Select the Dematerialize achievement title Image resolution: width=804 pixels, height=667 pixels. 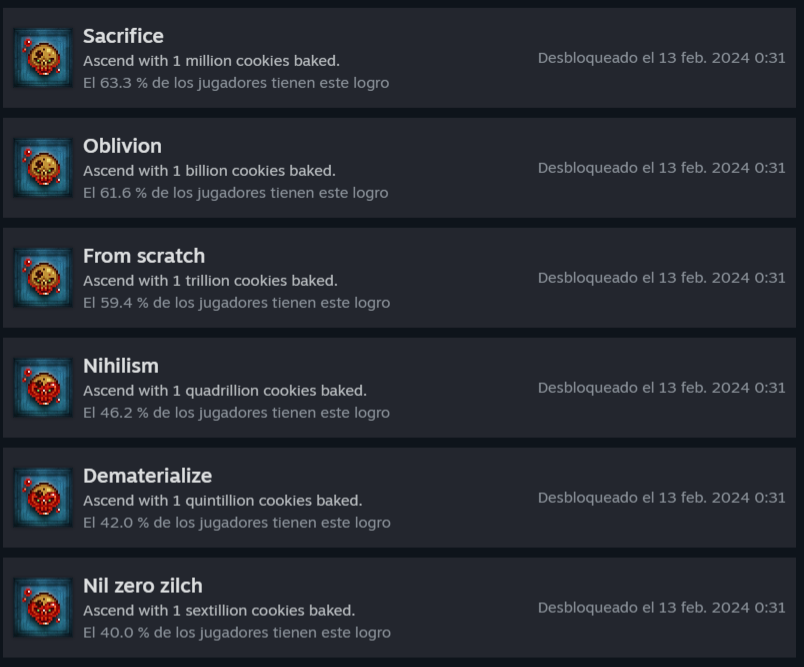pos(147,476)
